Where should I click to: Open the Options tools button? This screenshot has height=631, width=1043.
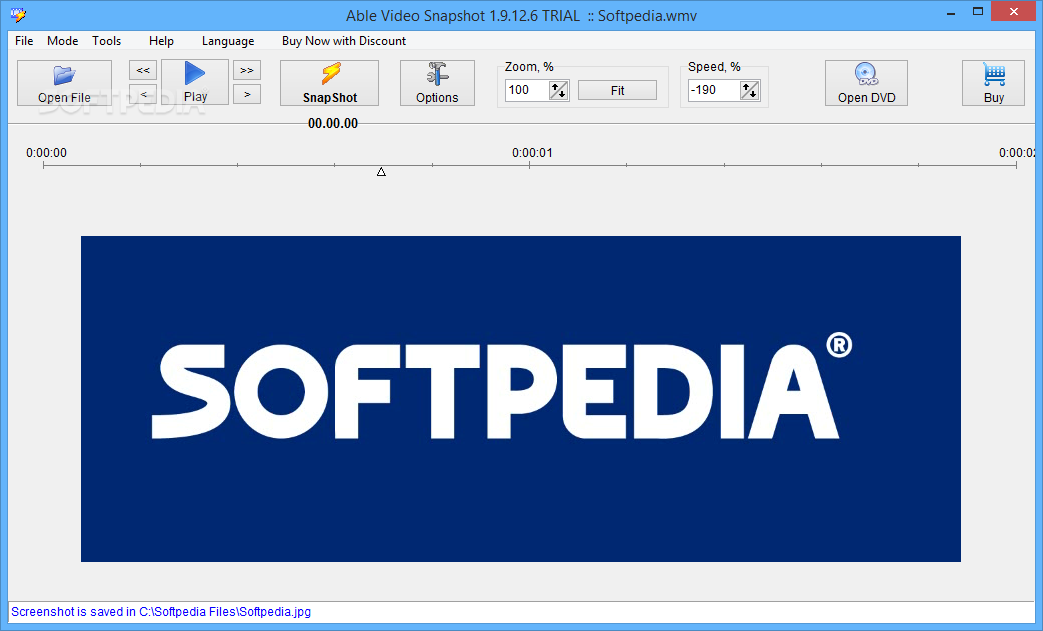tap(437, 82)
